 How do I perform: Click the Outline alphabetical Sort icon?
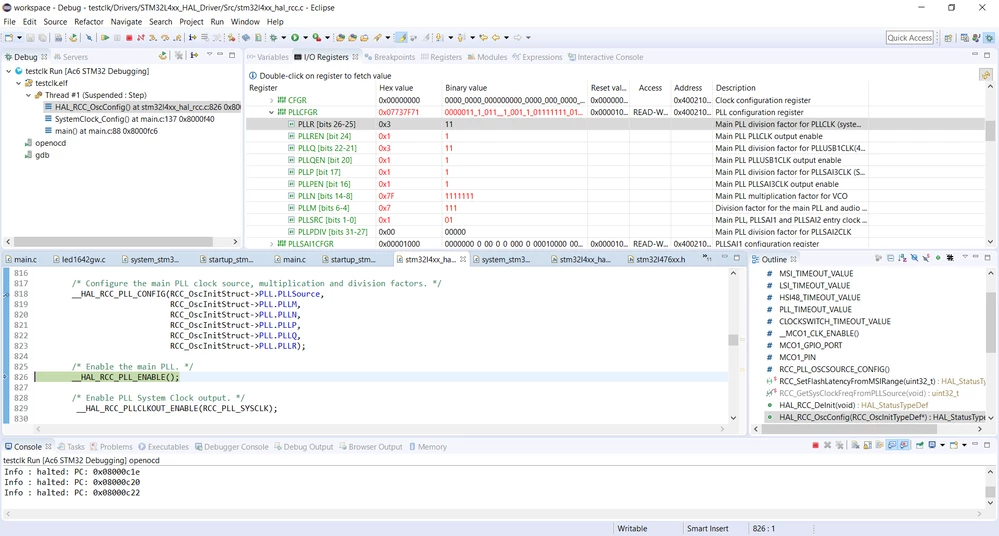tap(902, 258)
